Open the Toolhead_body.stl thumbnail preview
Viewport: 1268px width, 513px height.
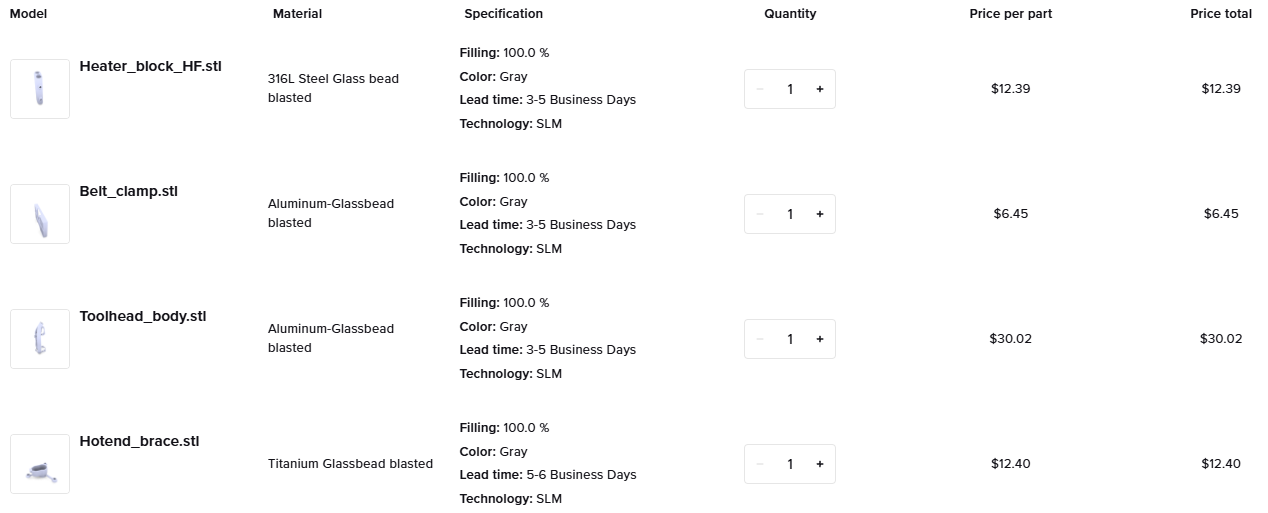click(40, 339)
